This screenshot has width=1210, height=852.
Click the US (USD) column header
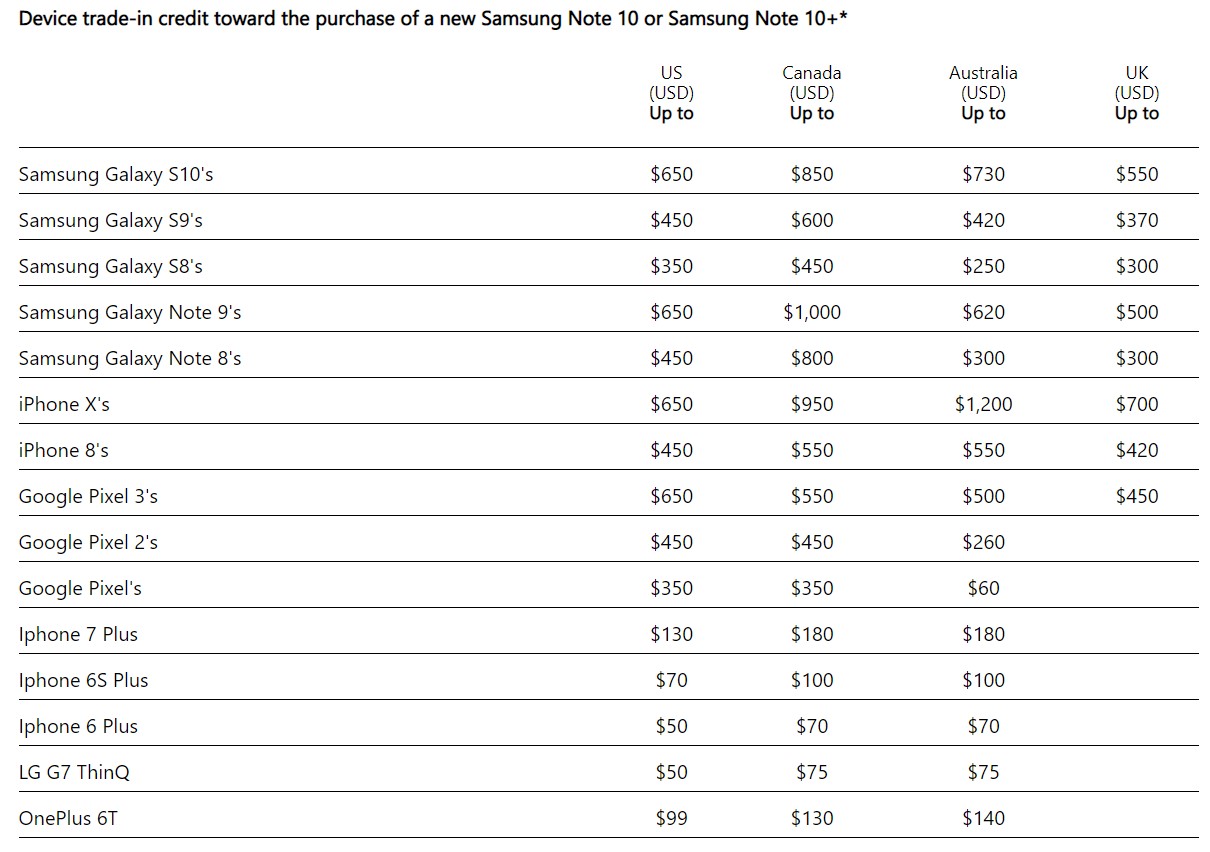(671, 93)
